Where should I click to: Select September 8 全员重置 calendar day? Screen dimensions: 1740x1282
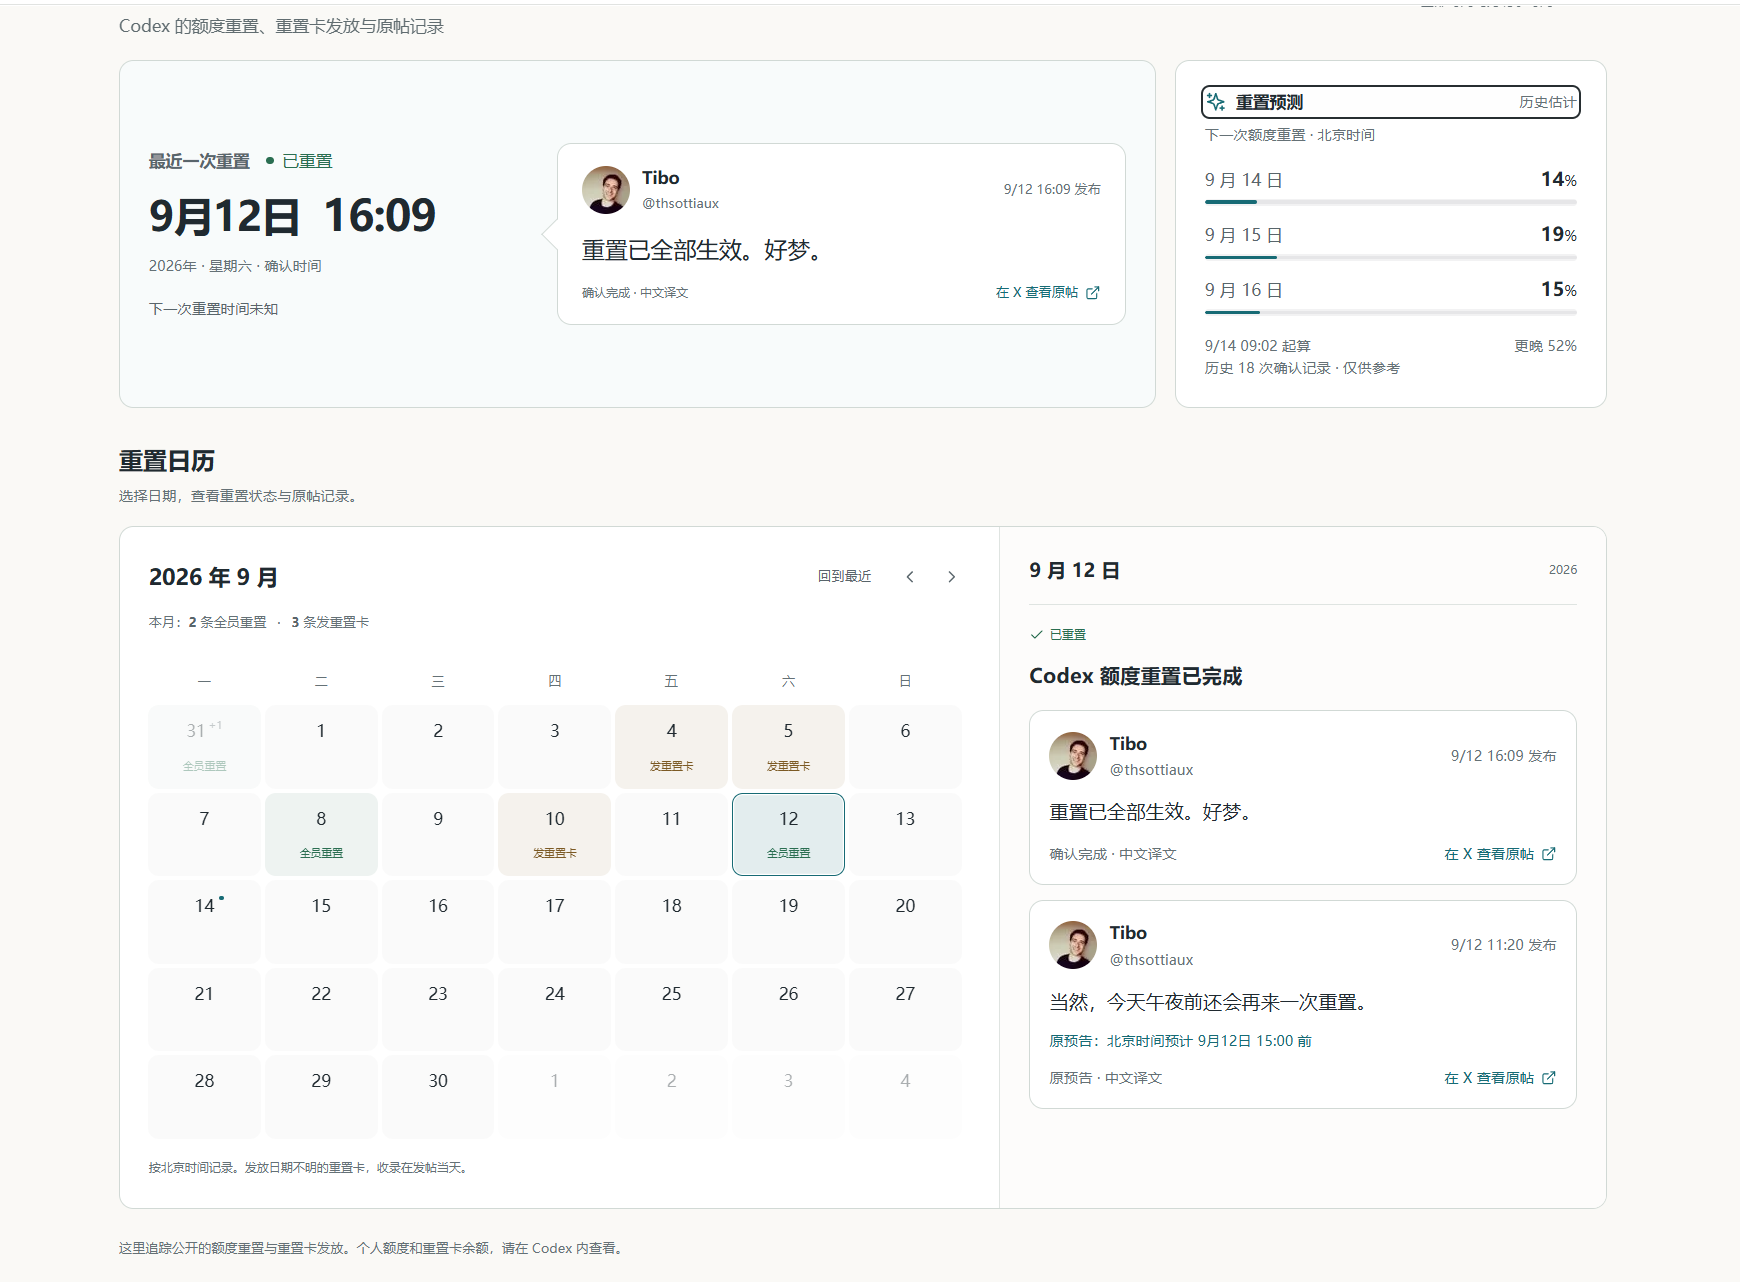point(321,834)
